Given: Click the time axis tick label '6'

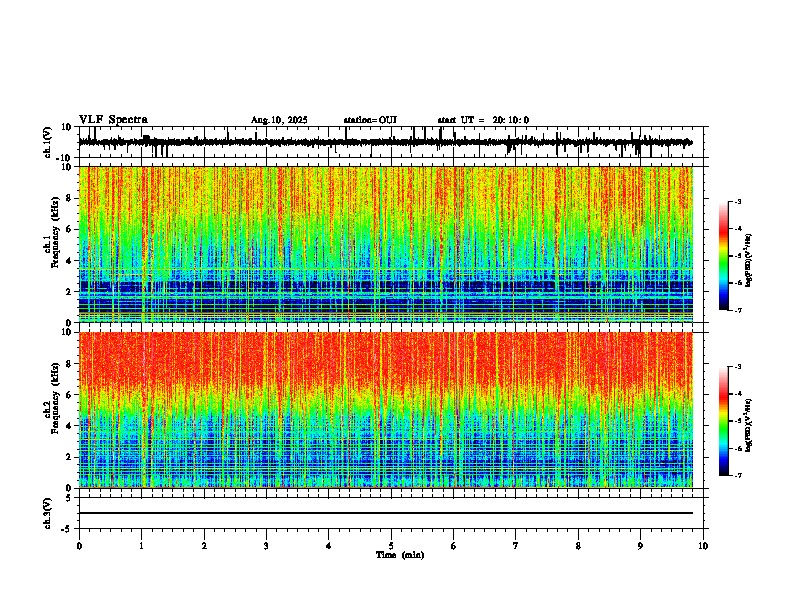Looking at the screenshot, I should point(454,546).
